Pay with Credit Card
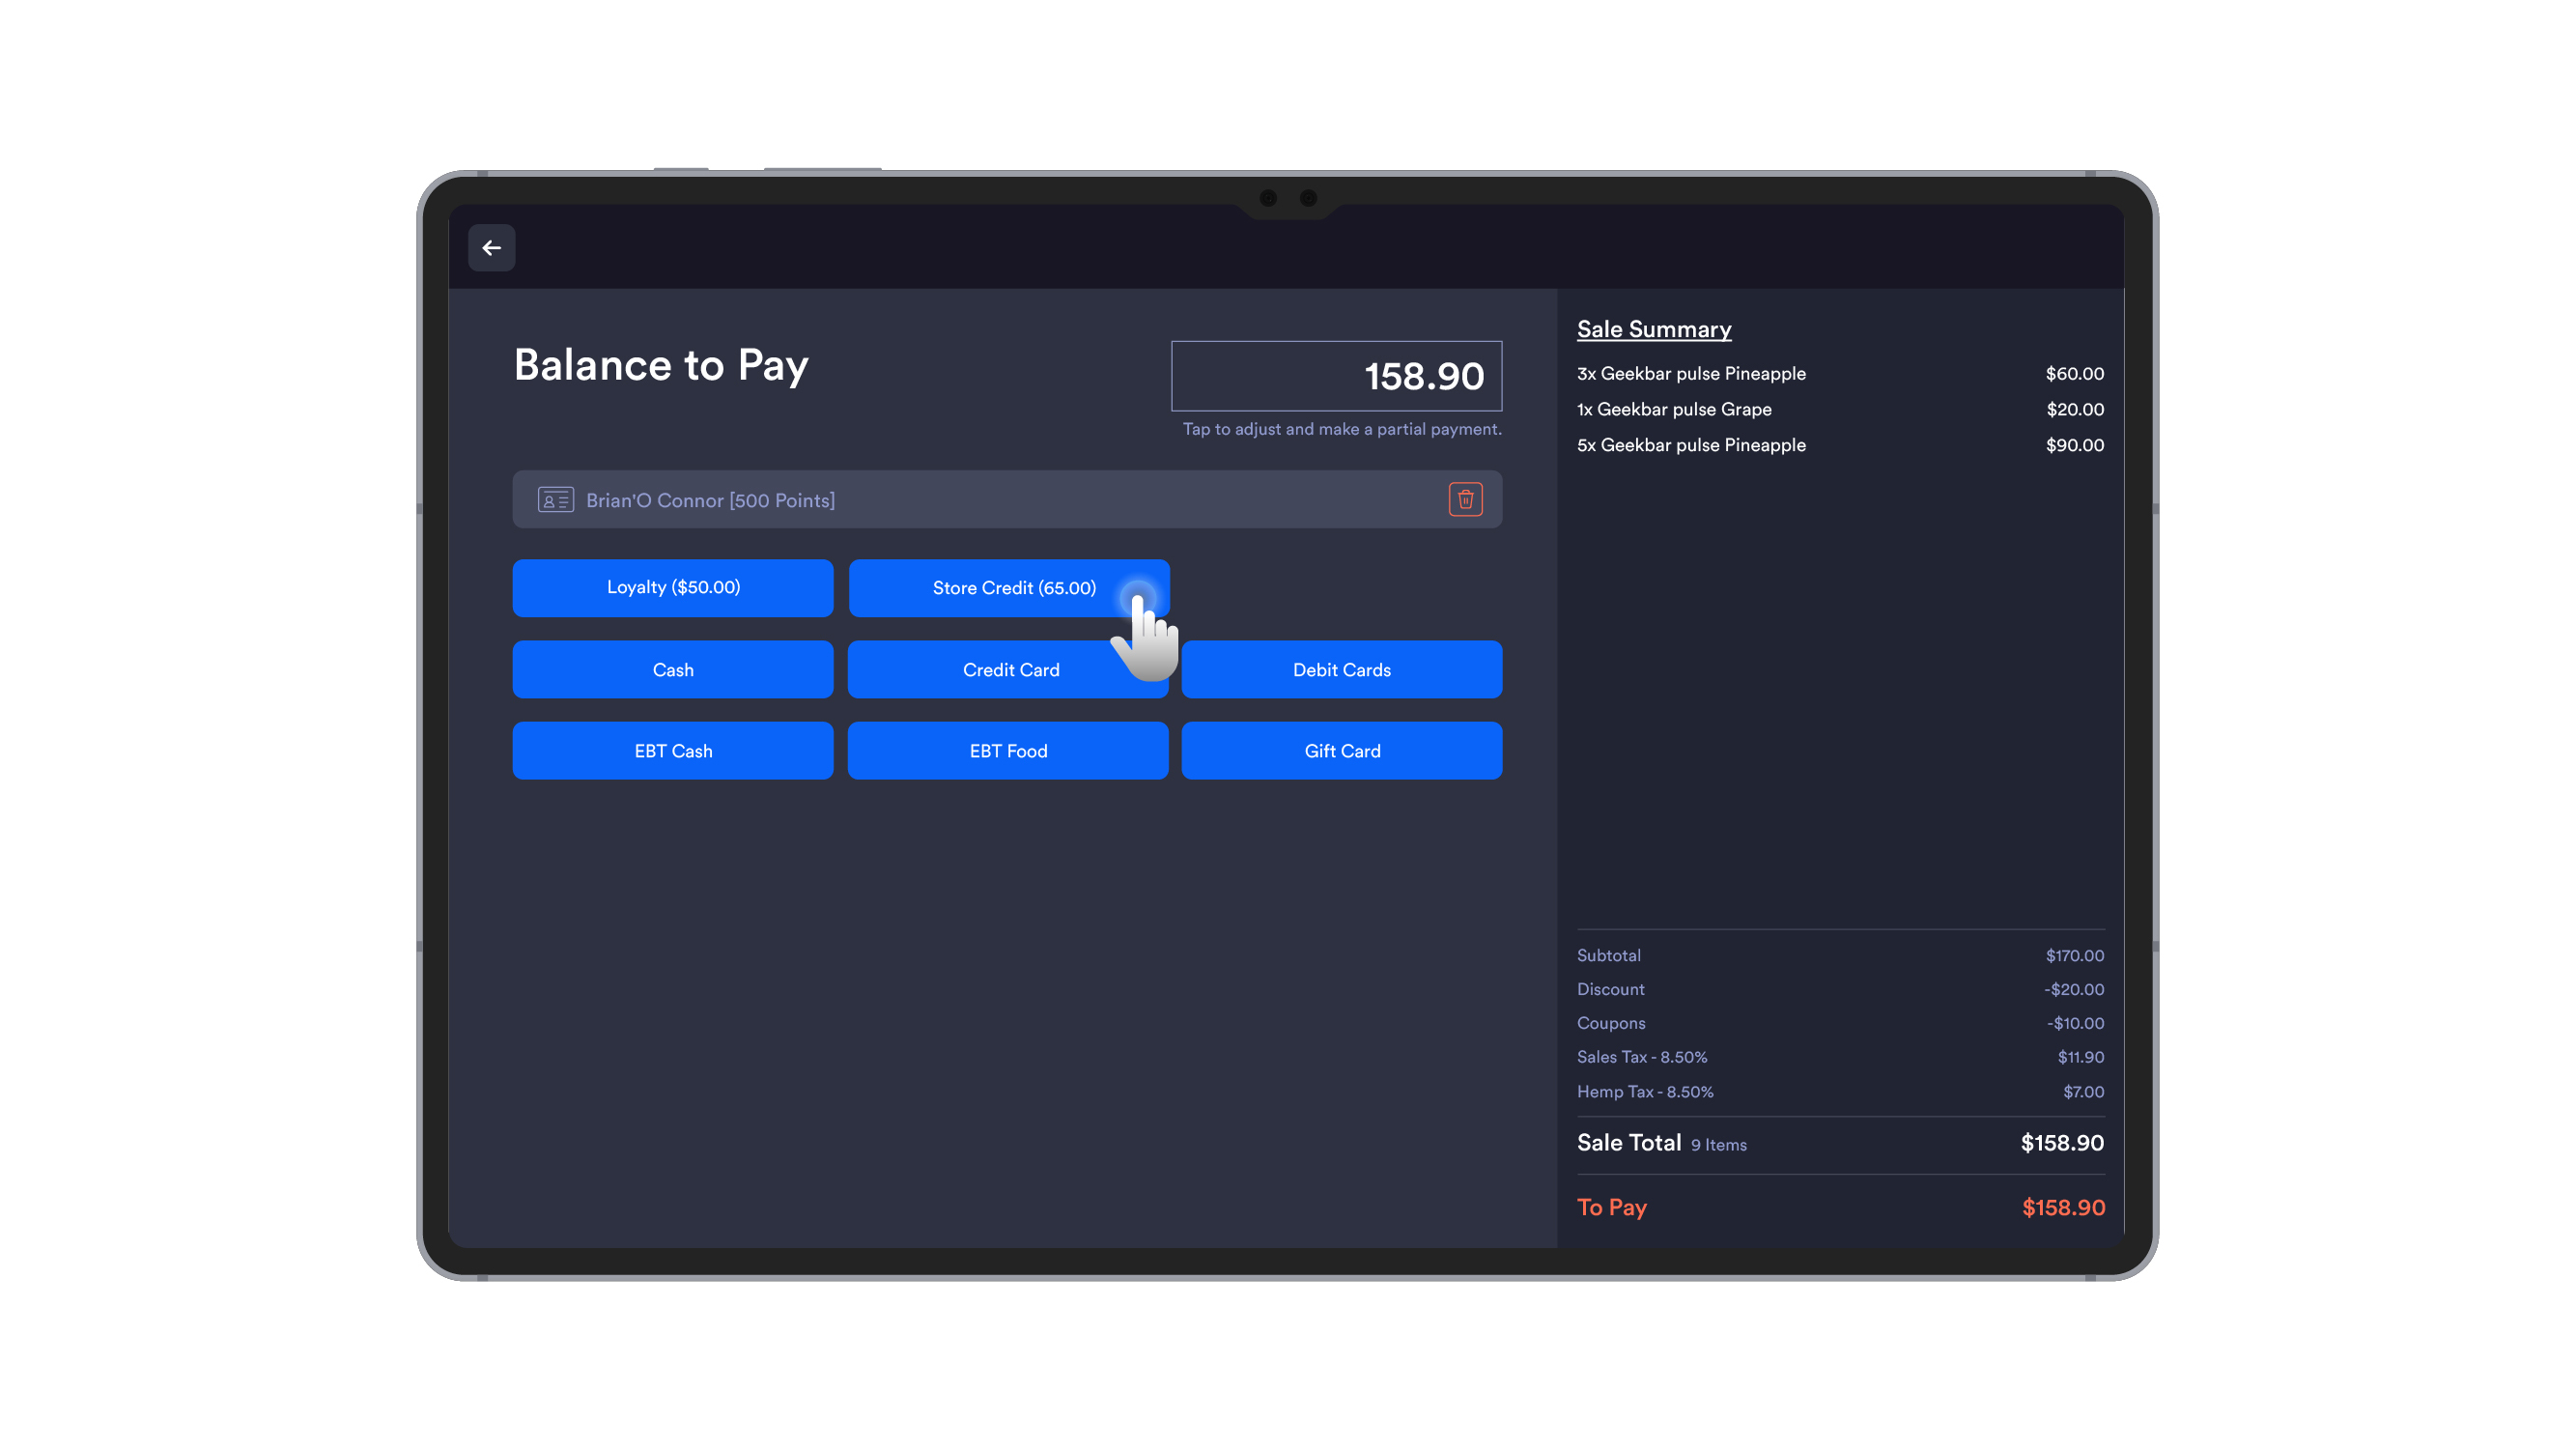 pyautogui.click(x=1008, y=669)
